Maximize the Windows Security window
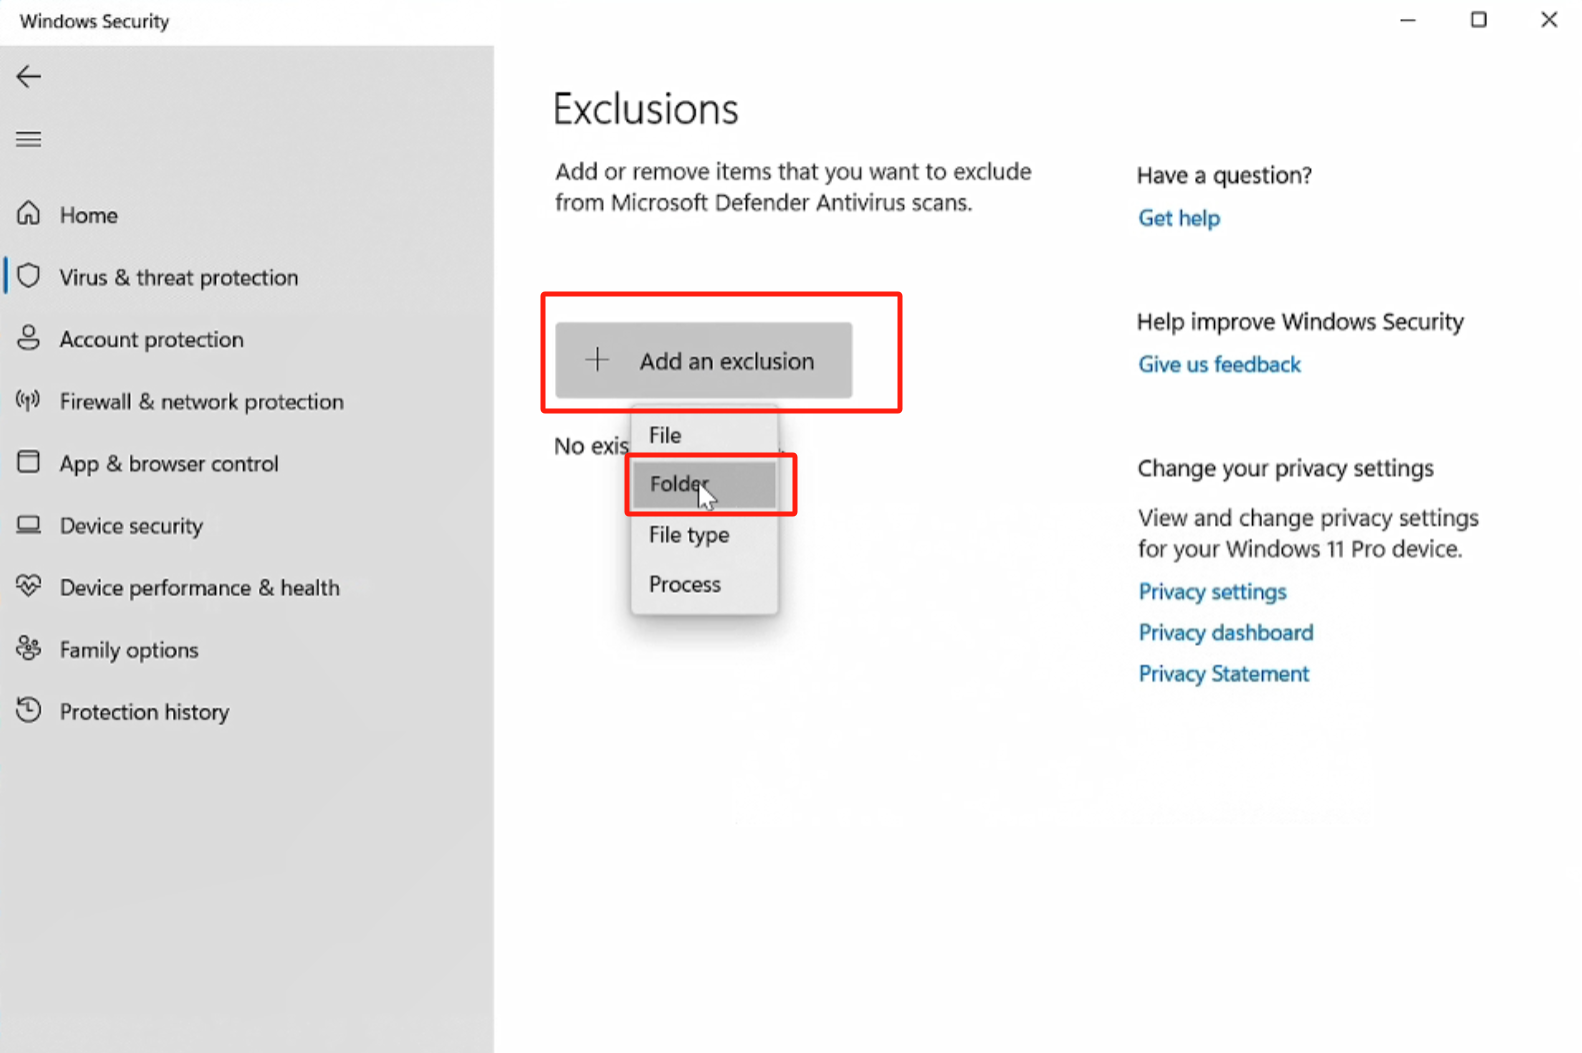 point(1478,20)
